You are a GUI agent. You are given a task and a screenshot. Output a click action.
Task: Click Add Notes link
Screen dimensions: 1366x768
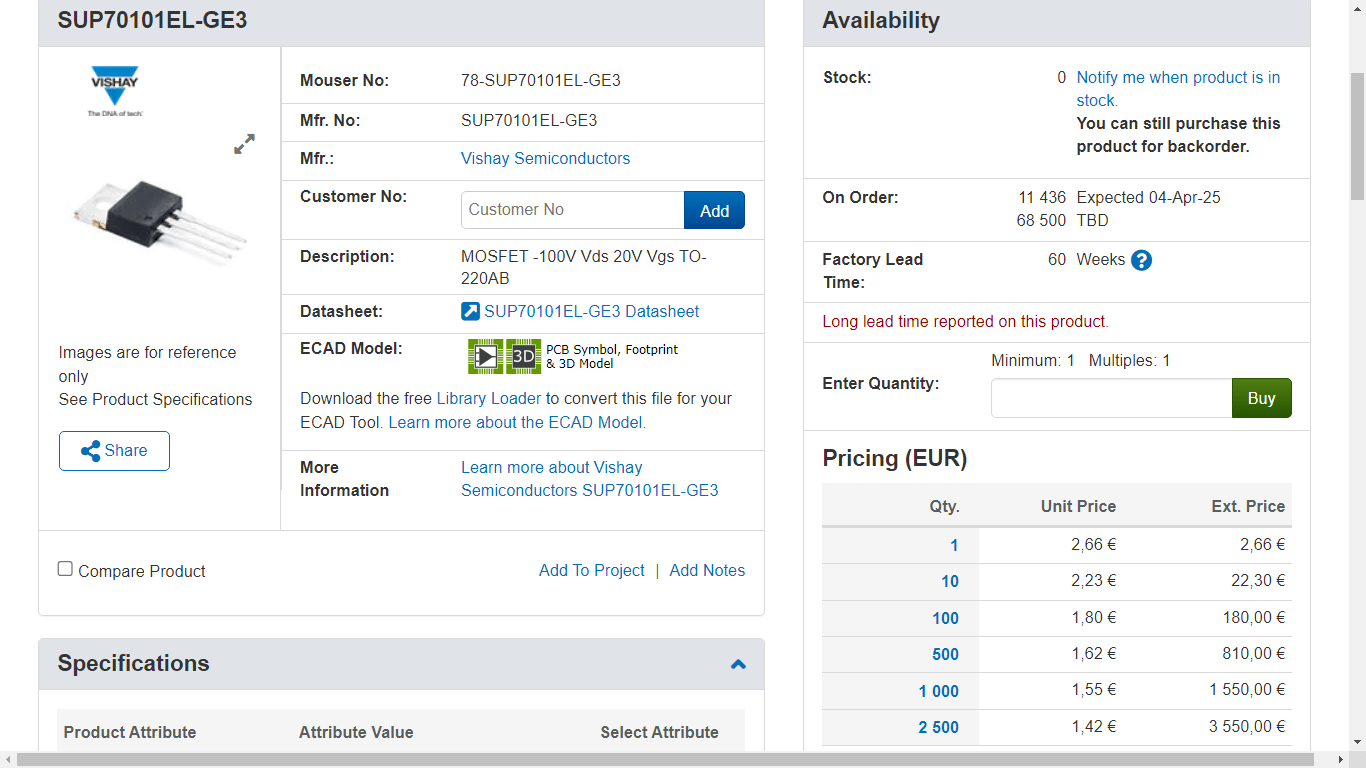click(x=707, y=570)
